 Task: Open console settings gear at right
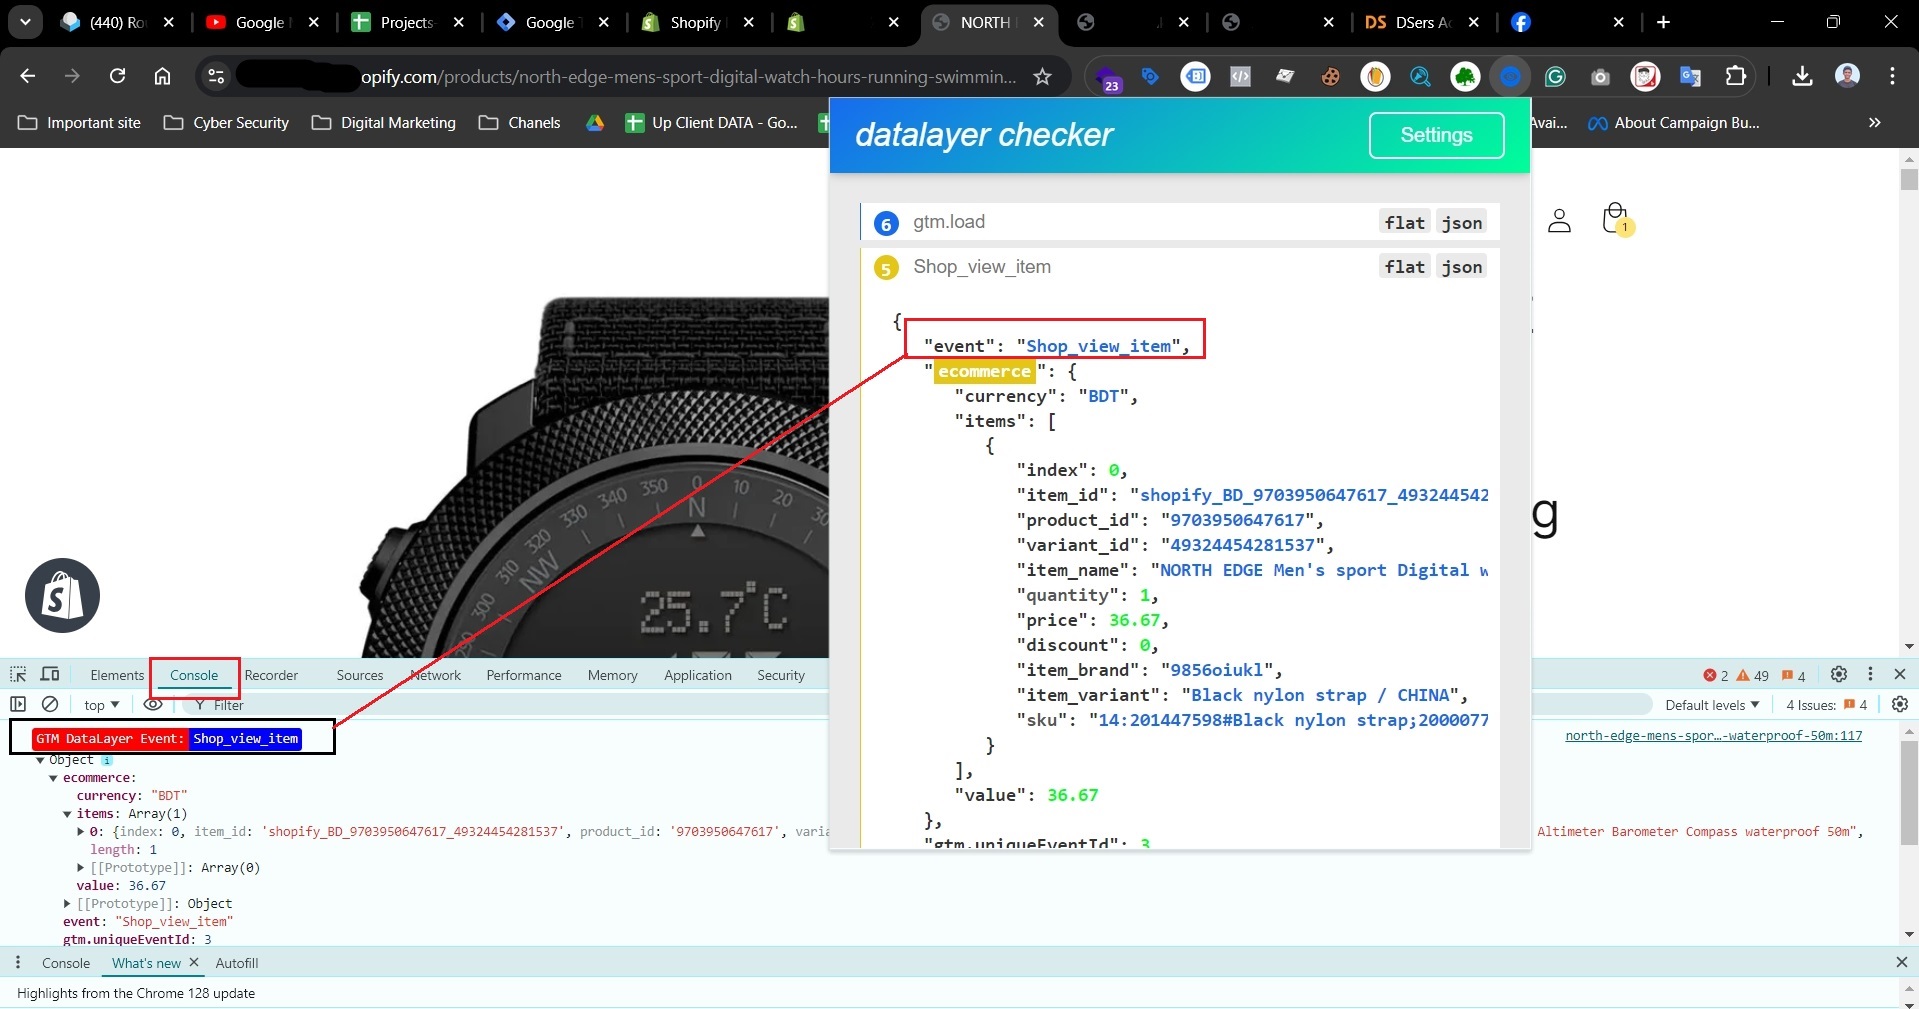click(x=1900, y=704)
